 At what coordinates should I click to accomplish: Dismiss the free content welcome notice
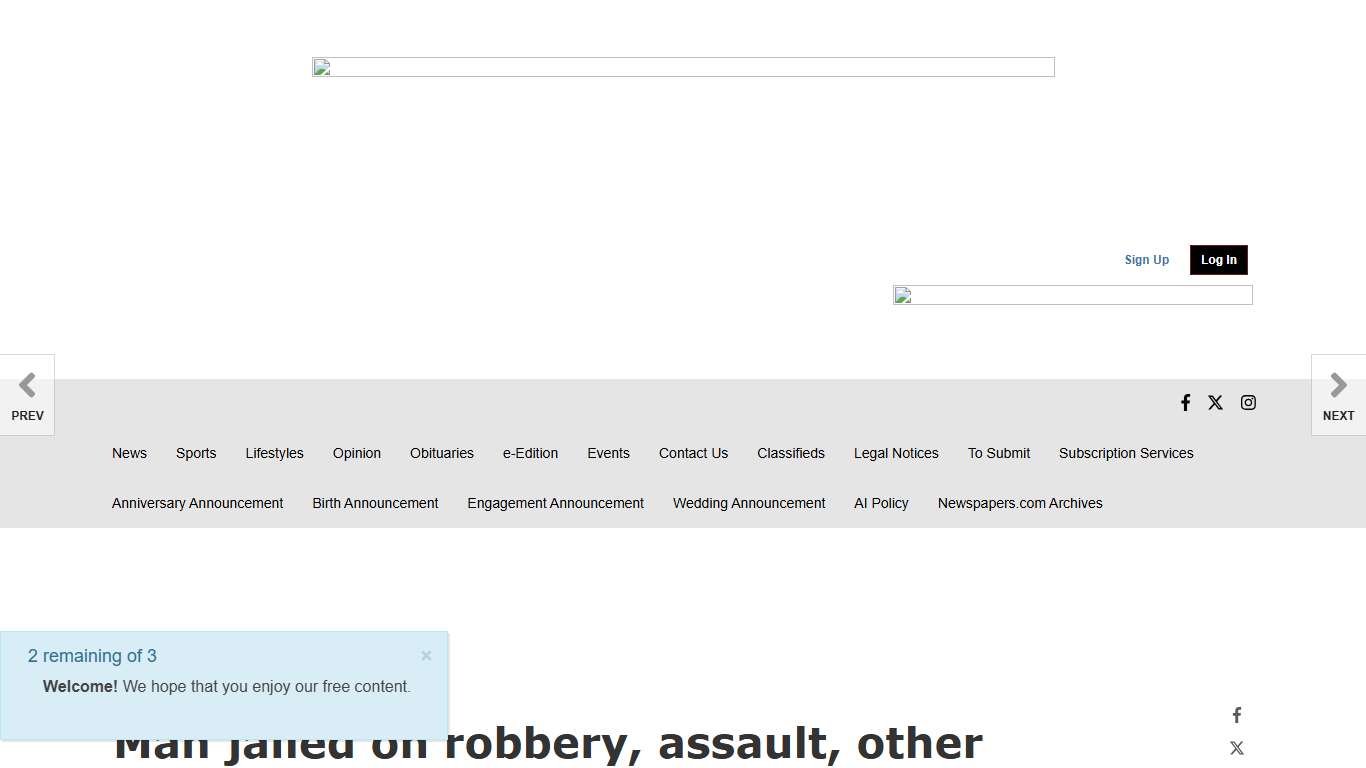pos(426,655)
